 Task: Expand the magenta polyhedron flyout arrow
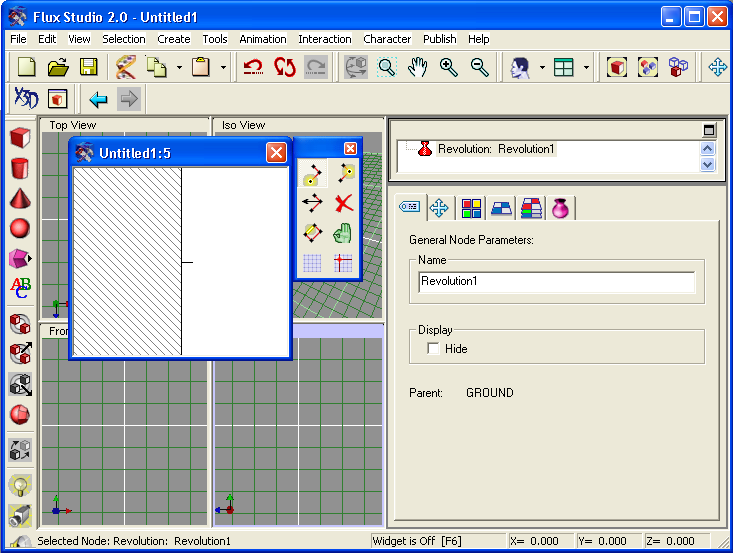coord(29,258)
